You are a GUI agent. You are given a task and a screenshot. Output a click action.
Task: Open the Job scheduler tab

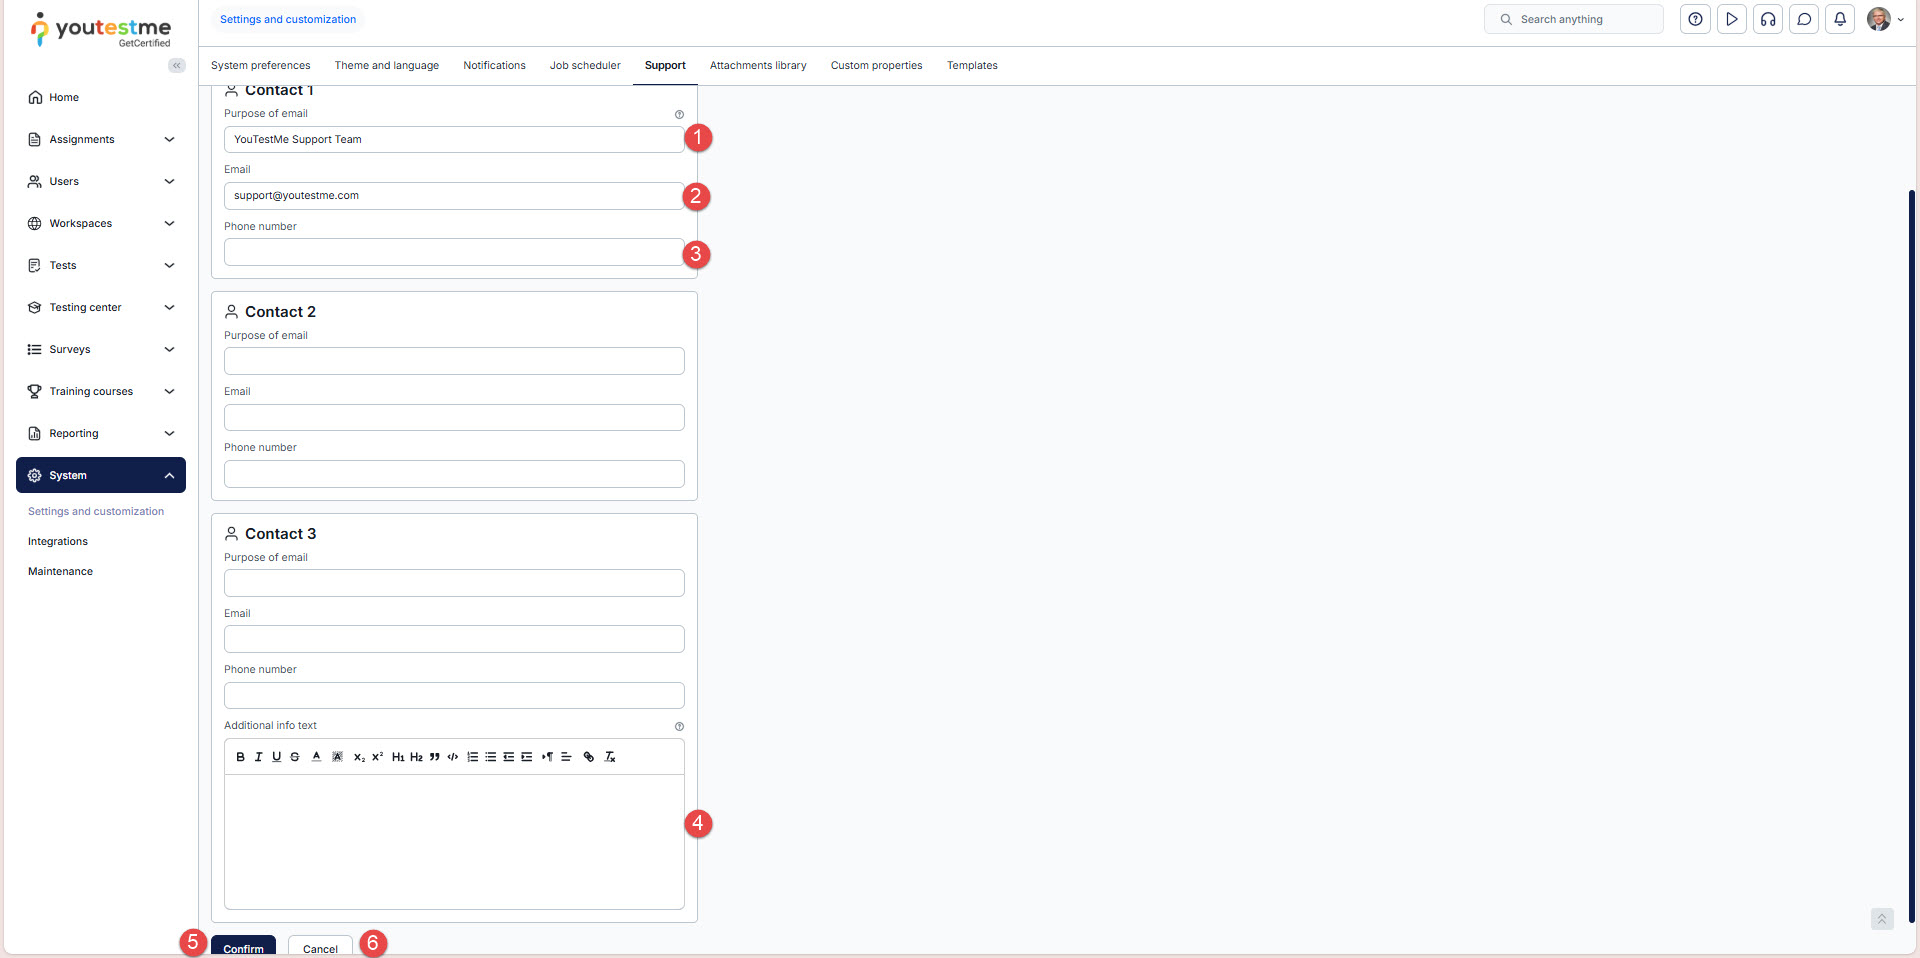[x=585, y=66]
